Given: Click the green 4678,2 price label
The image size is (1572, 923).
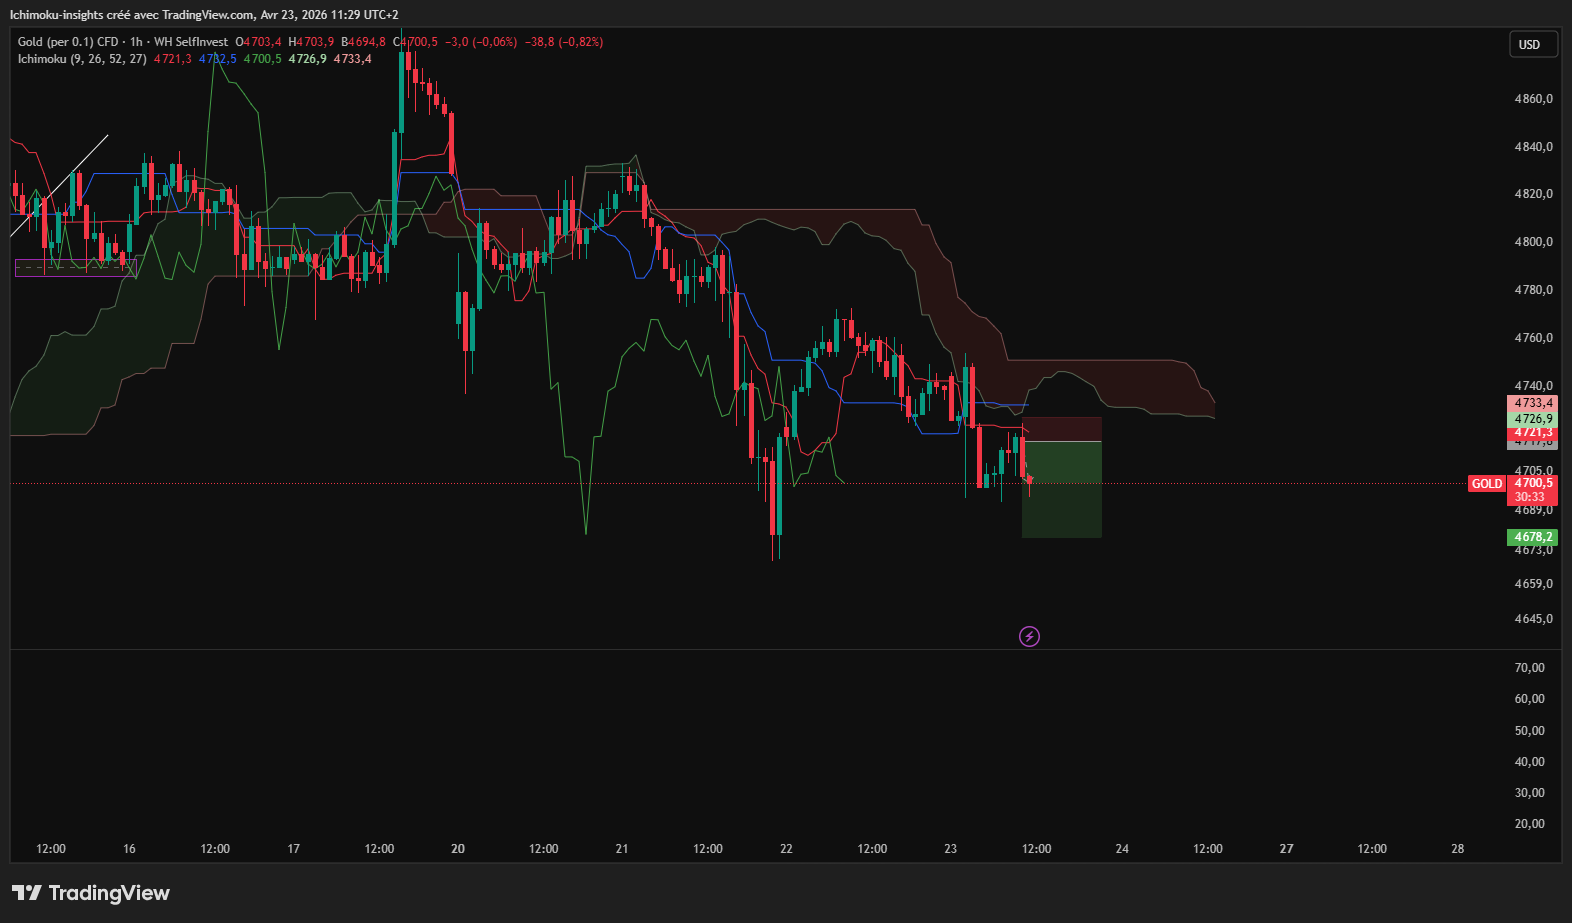Looking at the screenshot, I should tap(1533, 537).
